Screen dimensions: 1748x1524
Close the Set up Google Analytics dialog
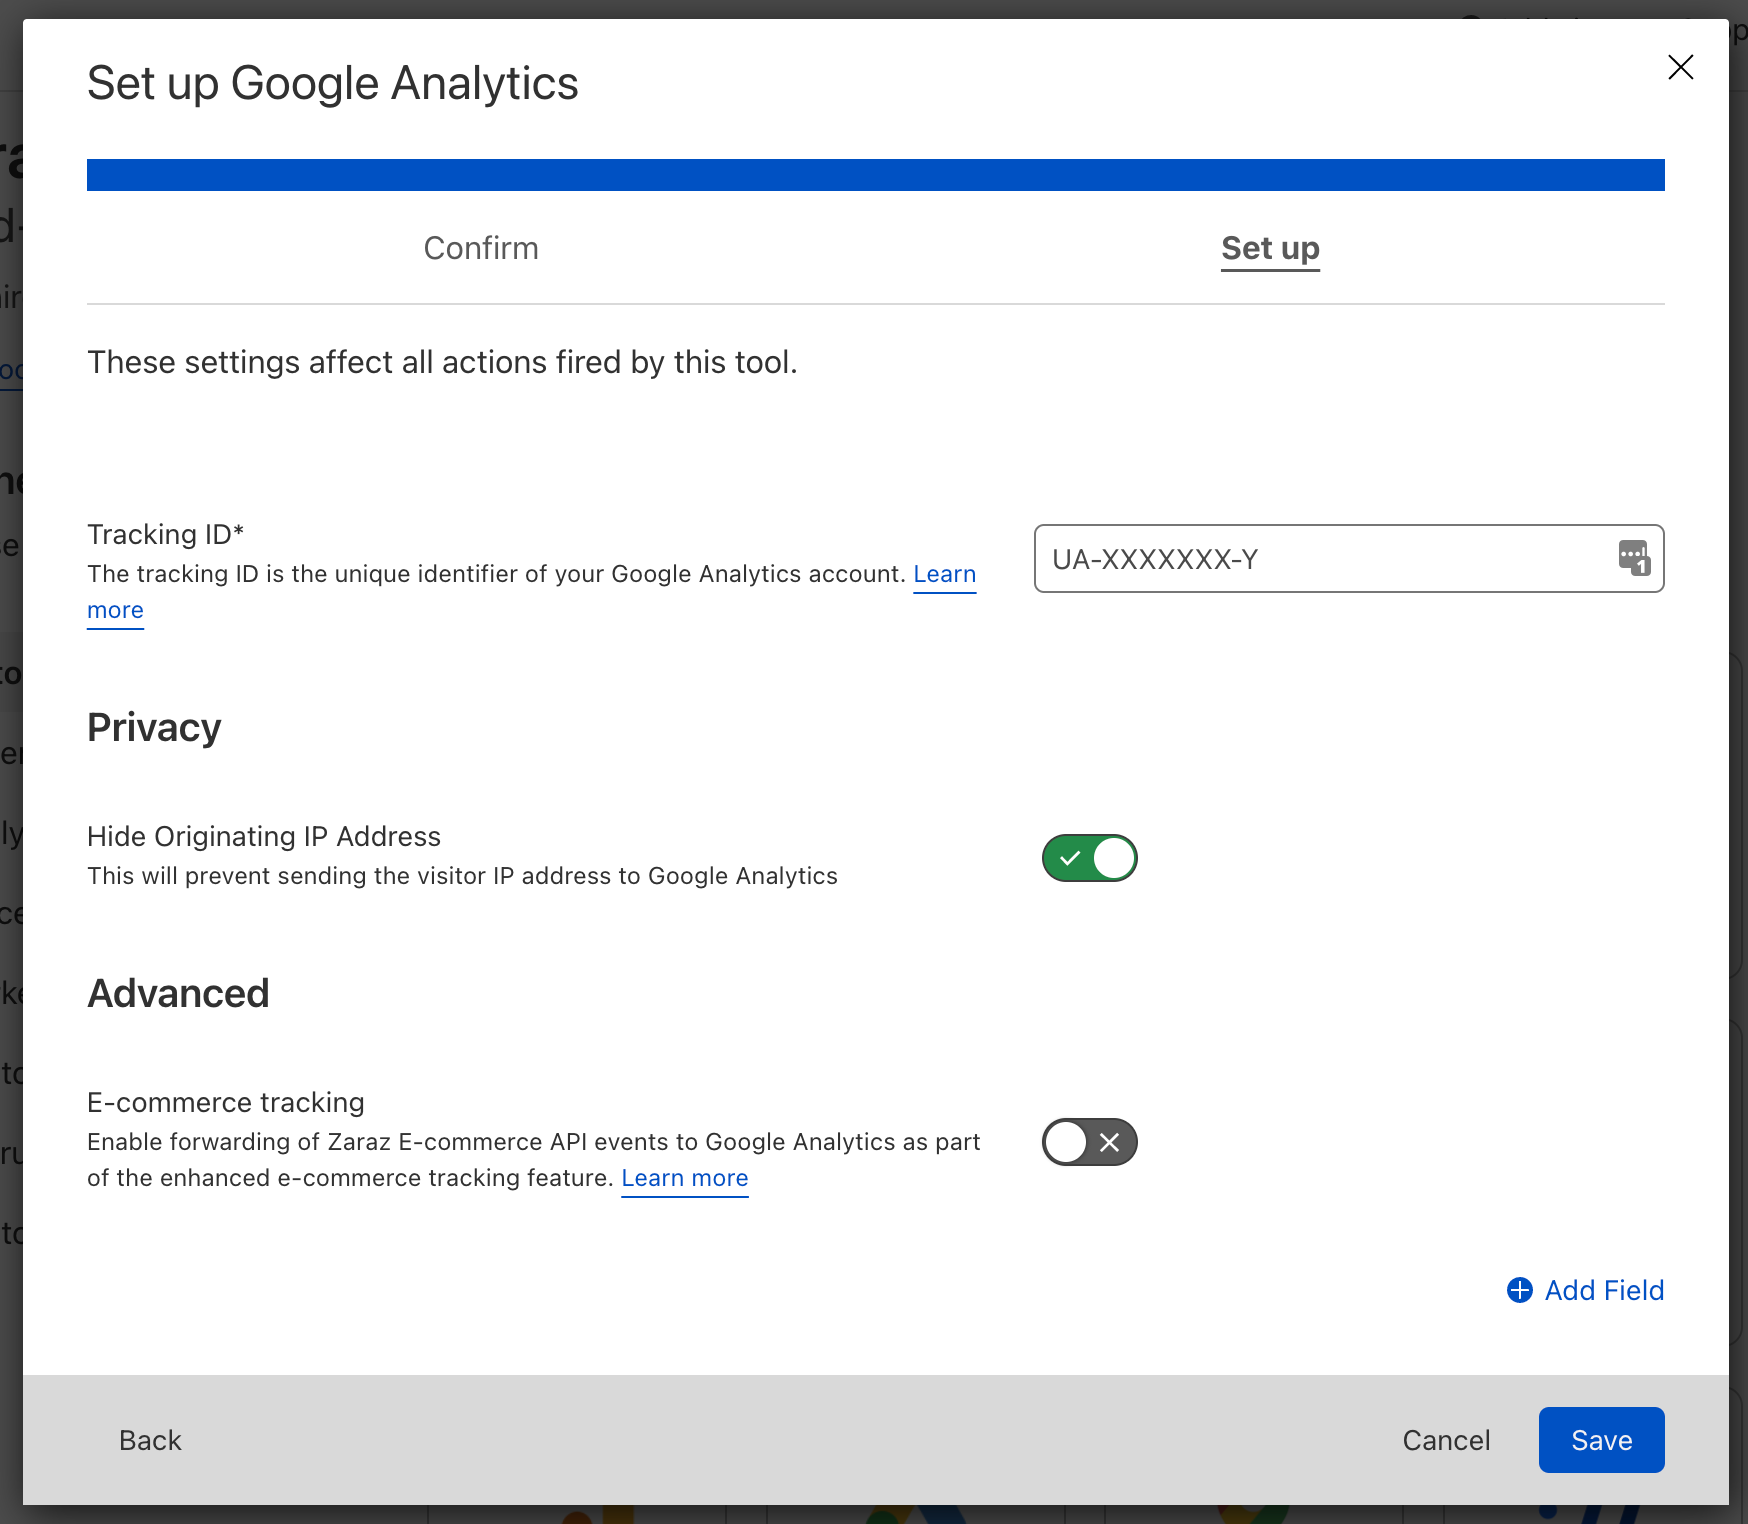[x=1680, y=67]
